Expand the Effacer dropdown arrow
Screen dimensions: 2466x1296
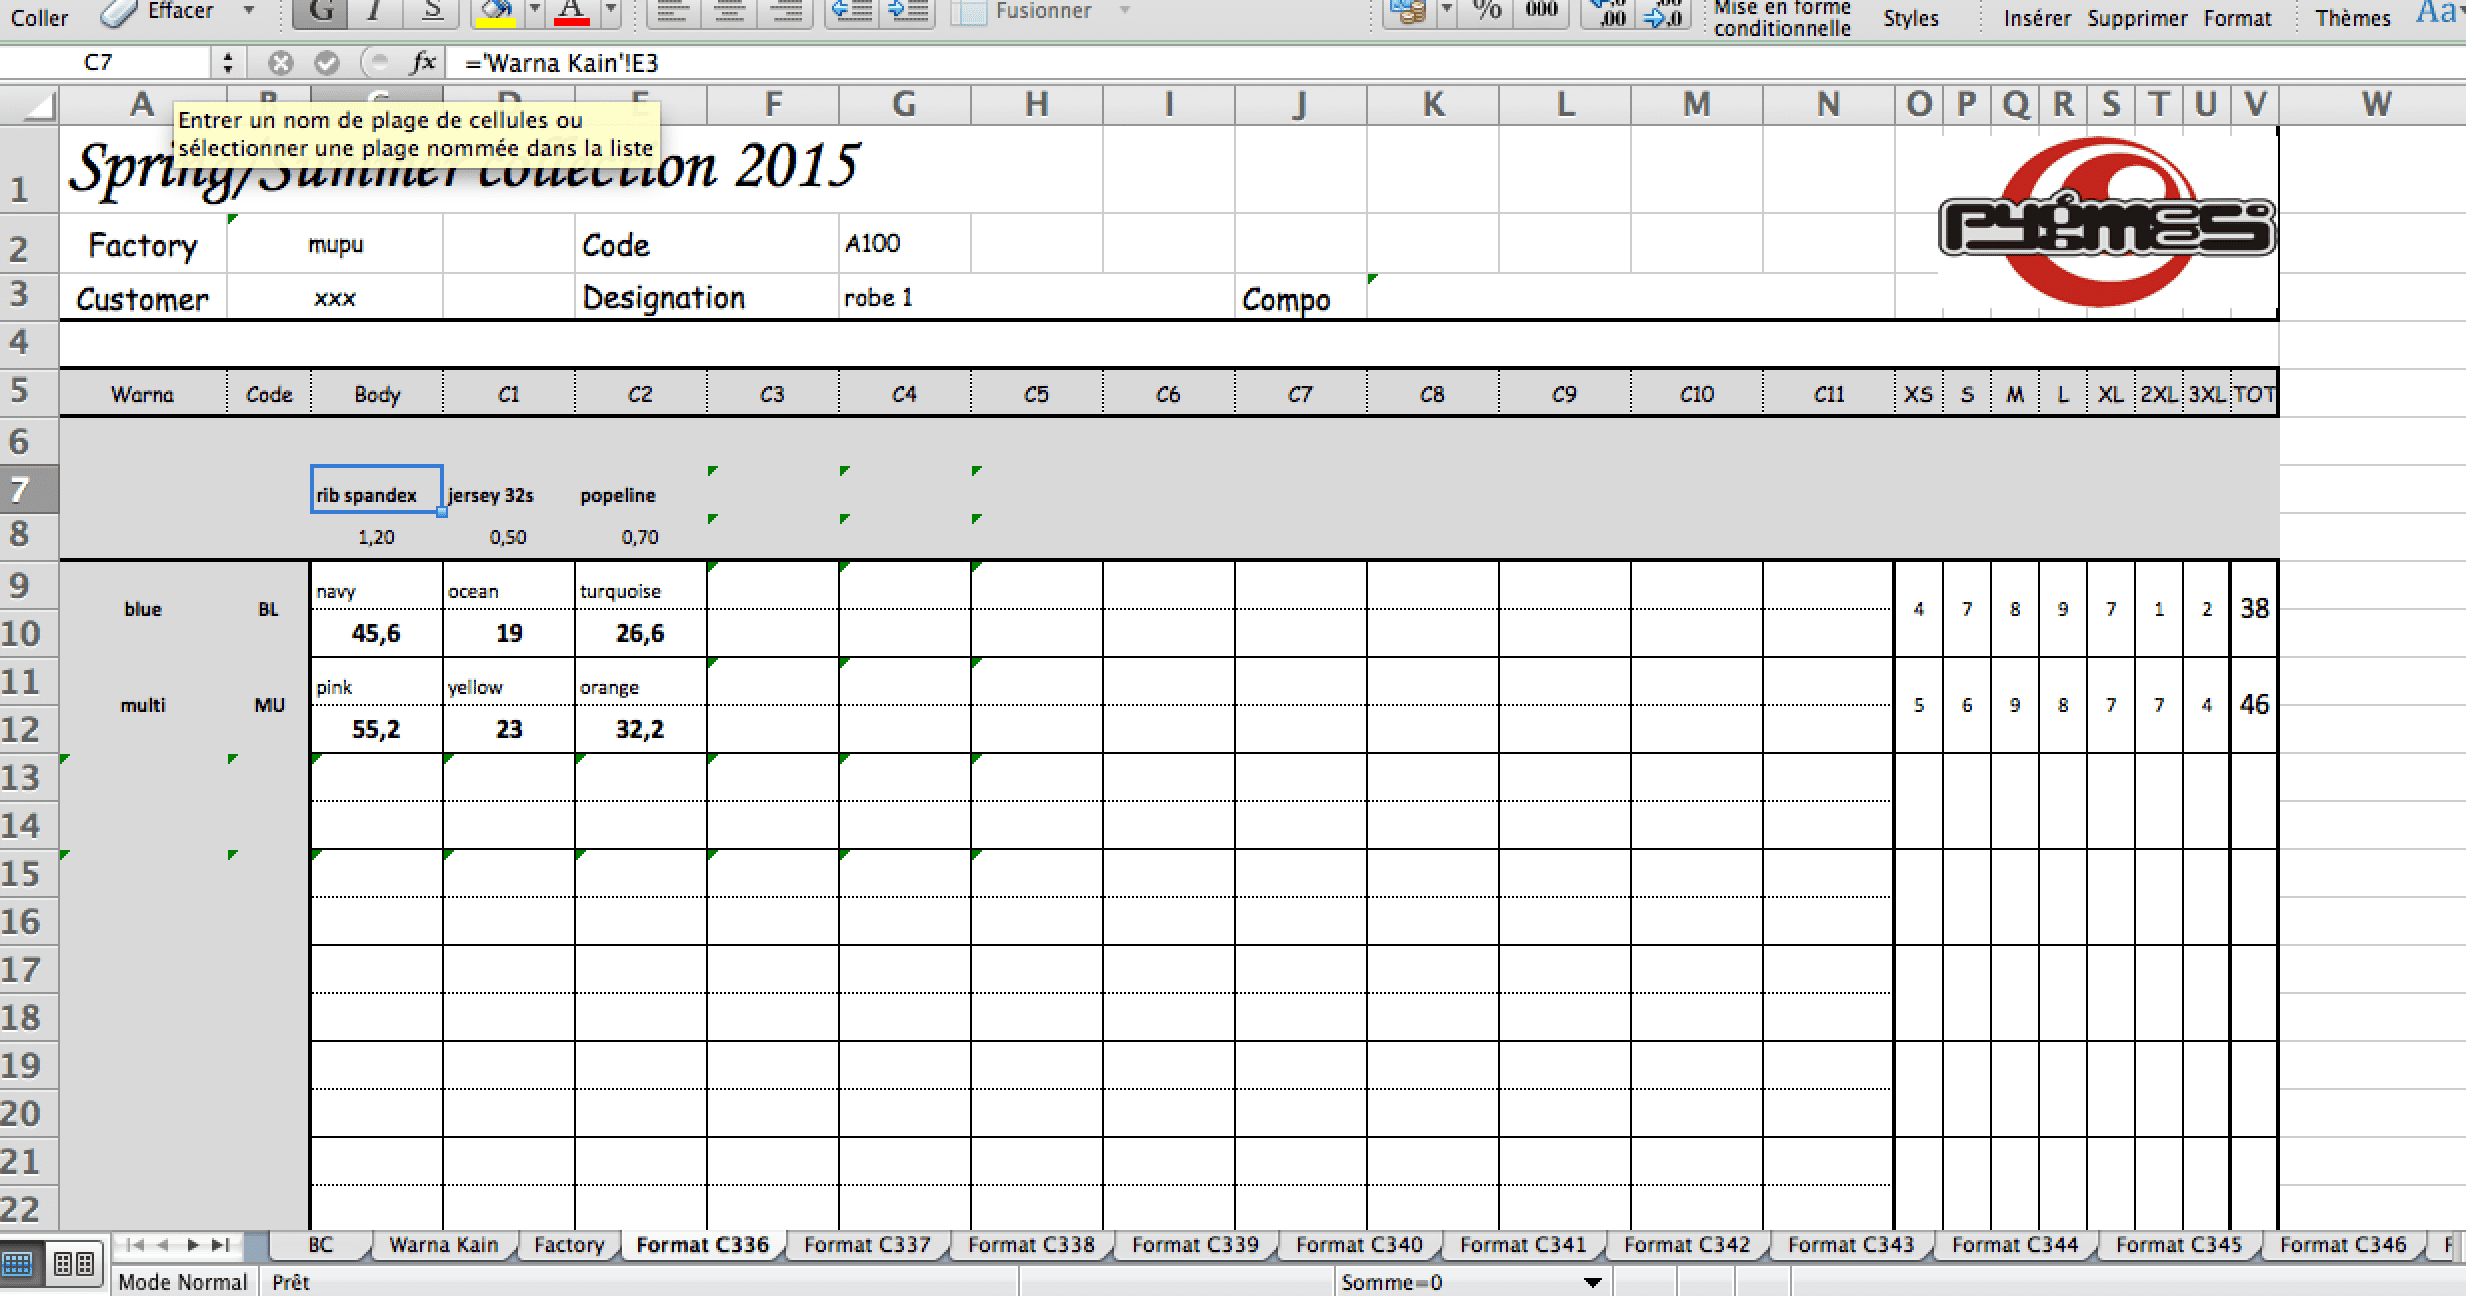coord(249,11)
